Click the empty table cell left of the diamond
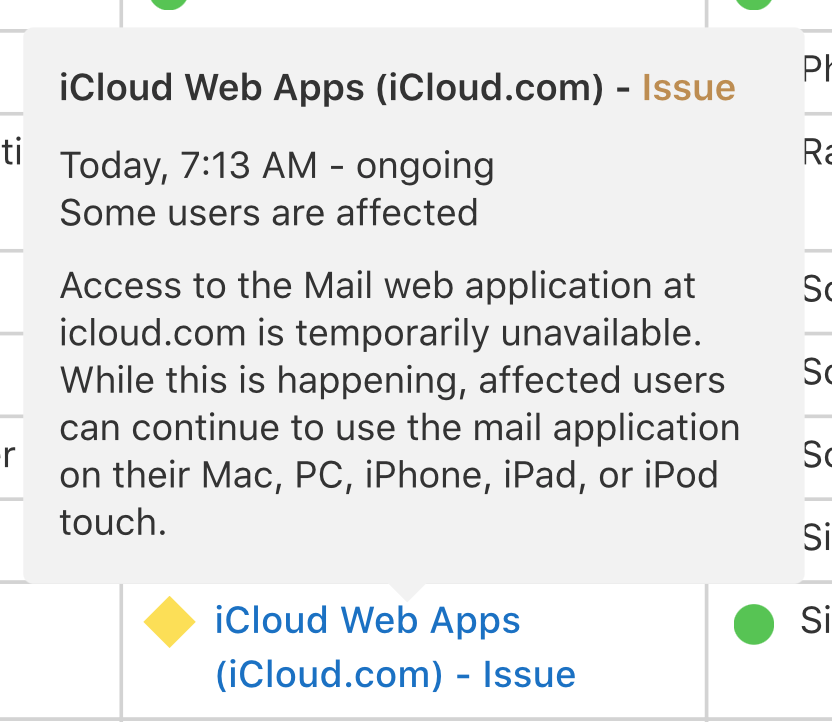The height and width of the screenshot is (722, 832). click(x=60, y=648)
